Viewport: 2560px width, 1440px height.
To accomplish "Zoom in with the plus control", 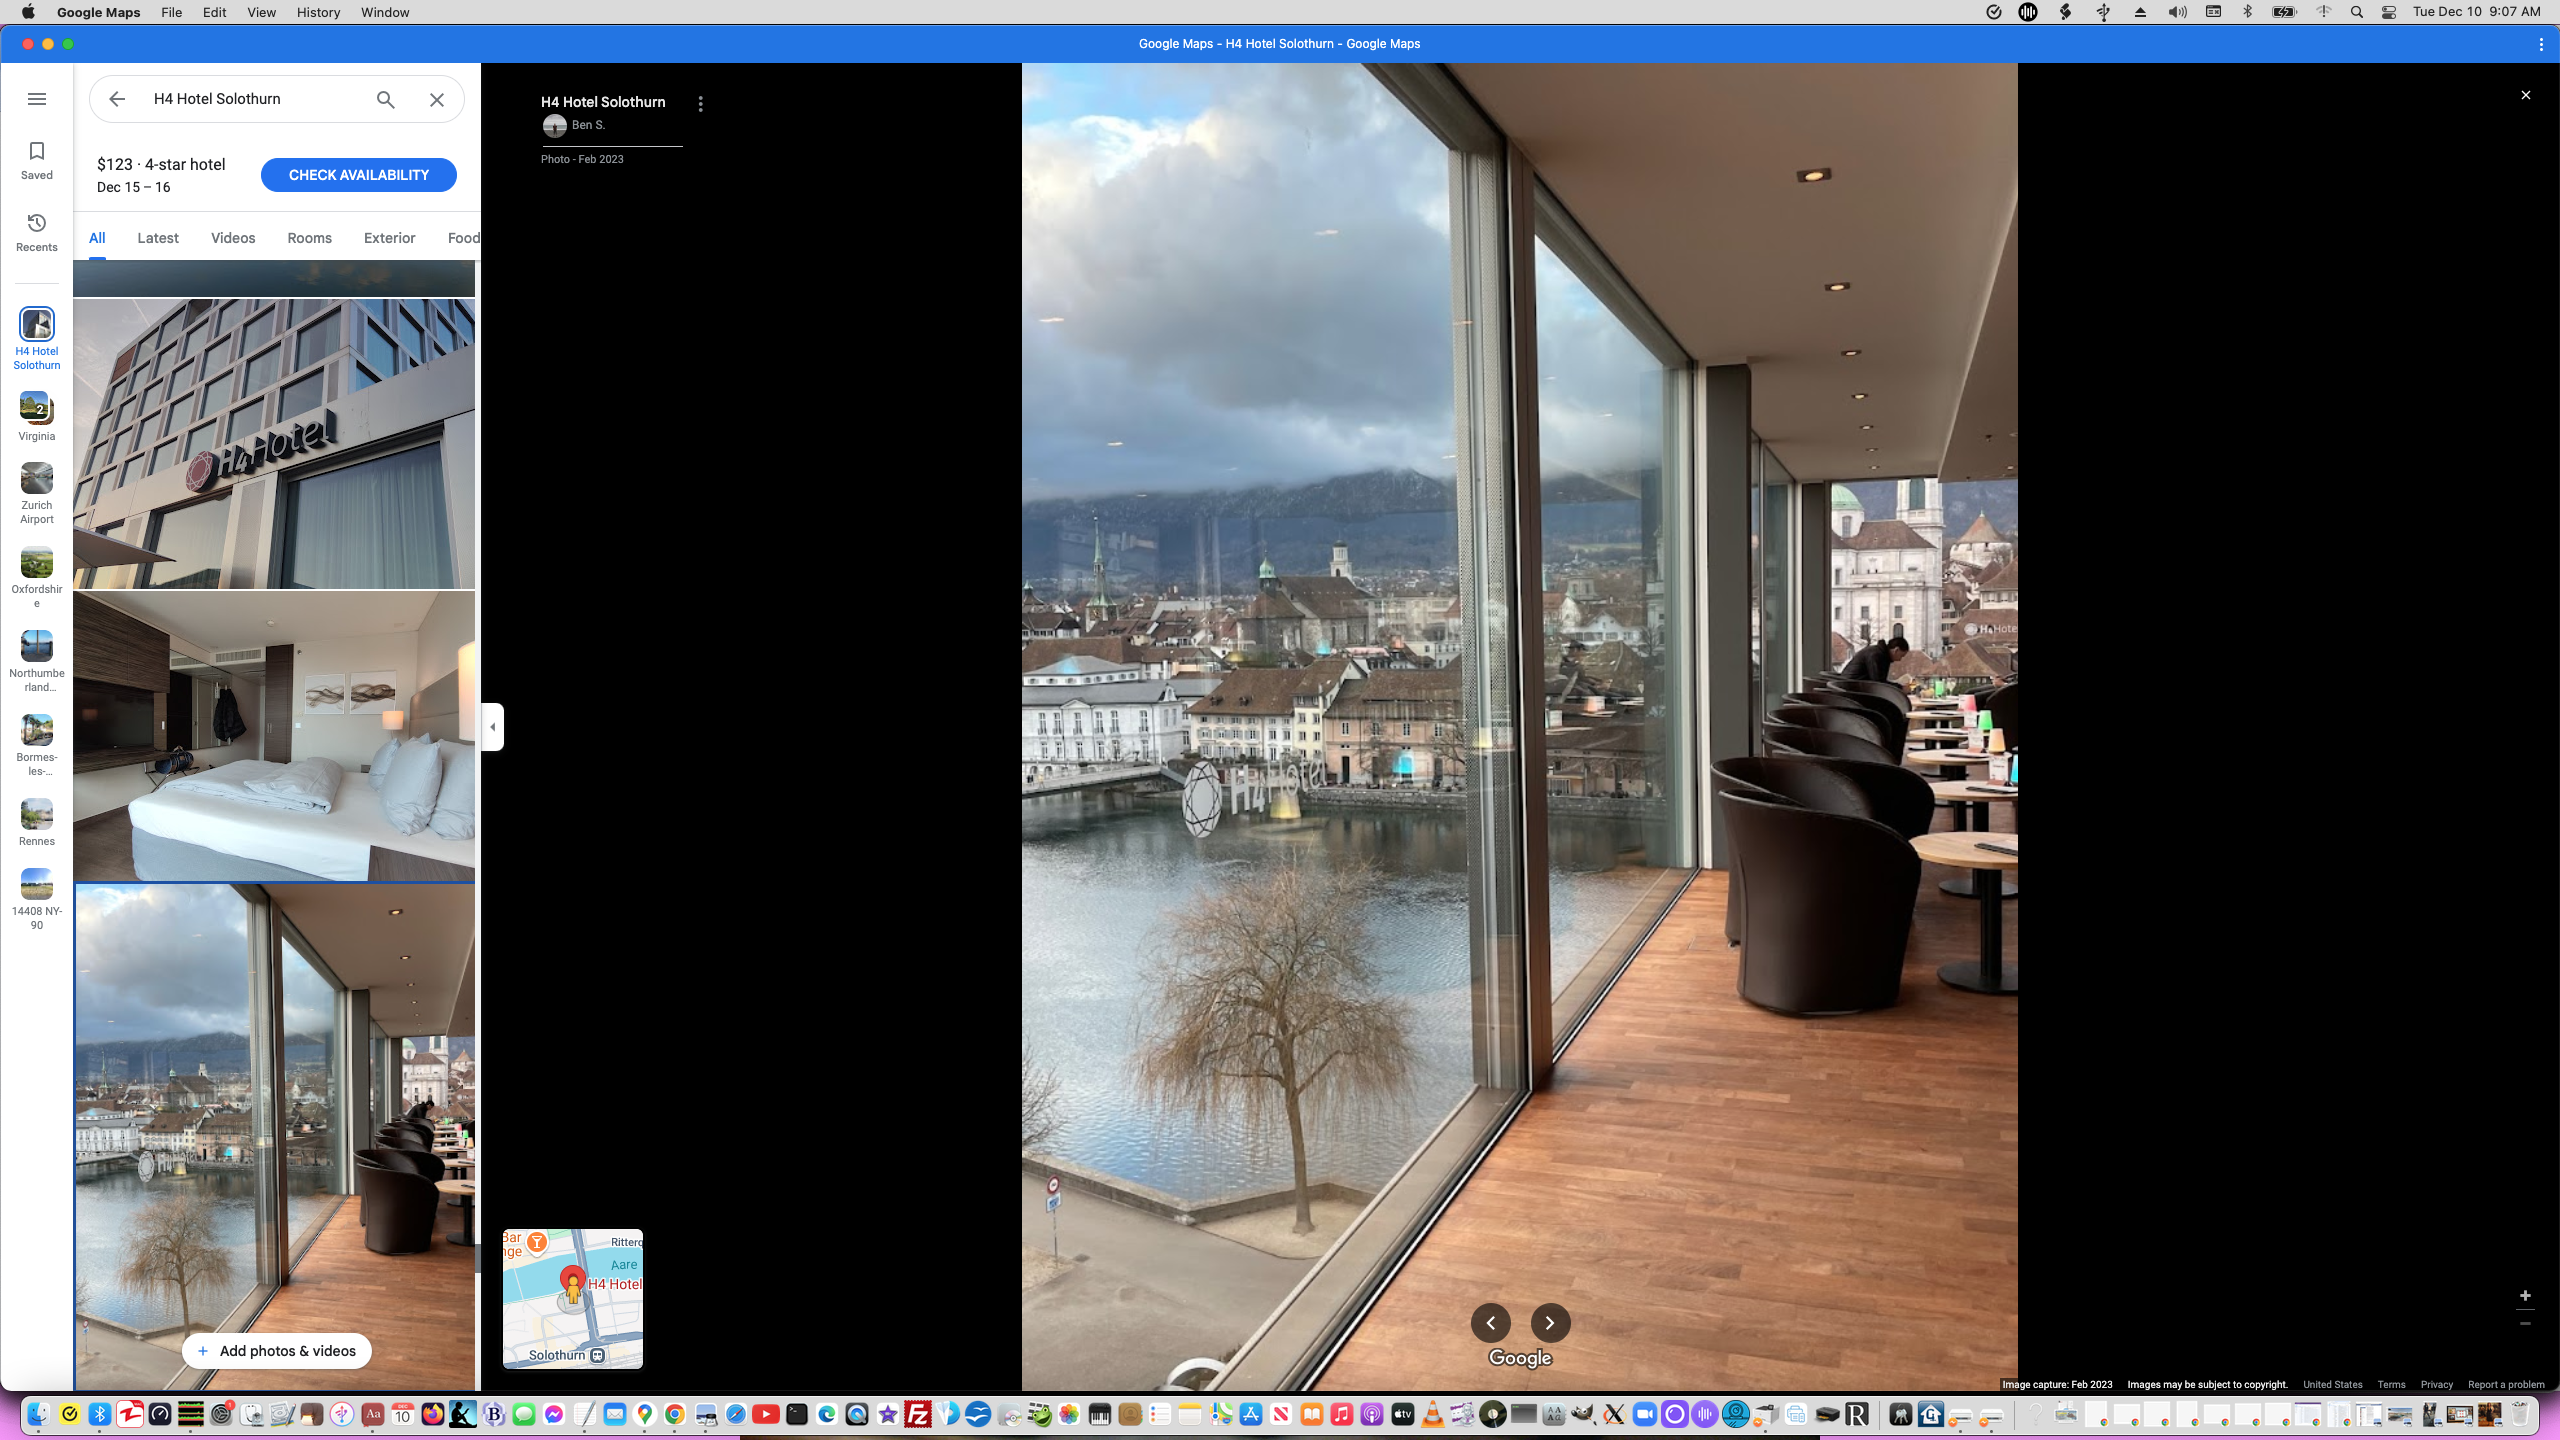I will [x=2525, y=1296].
